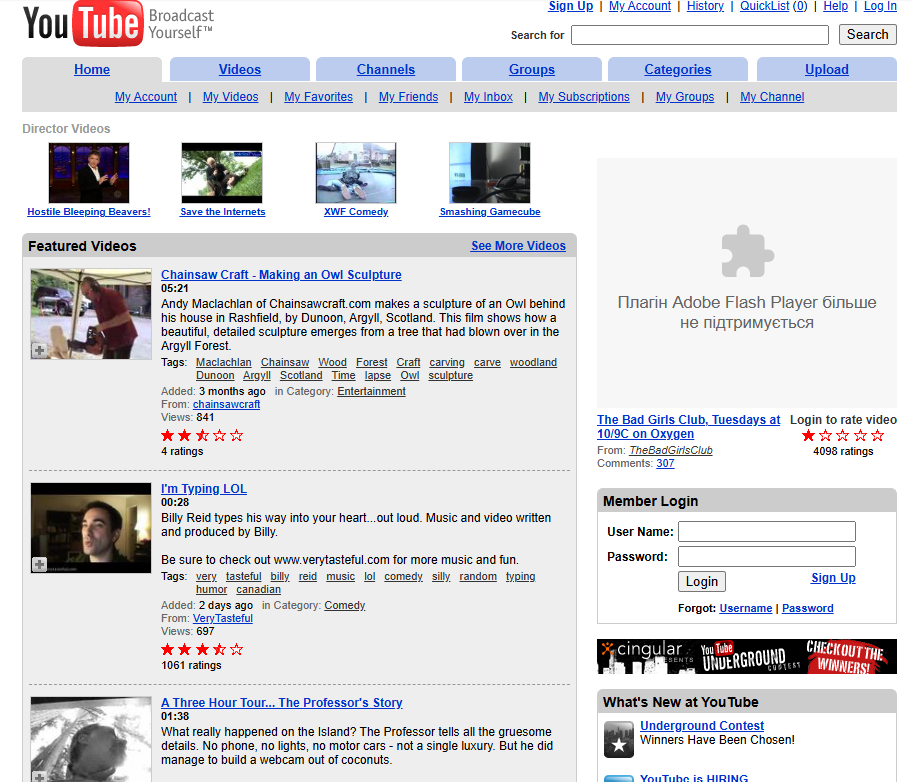Switch to the Videos tab
The image size is (912, 782).
(240, 70)
